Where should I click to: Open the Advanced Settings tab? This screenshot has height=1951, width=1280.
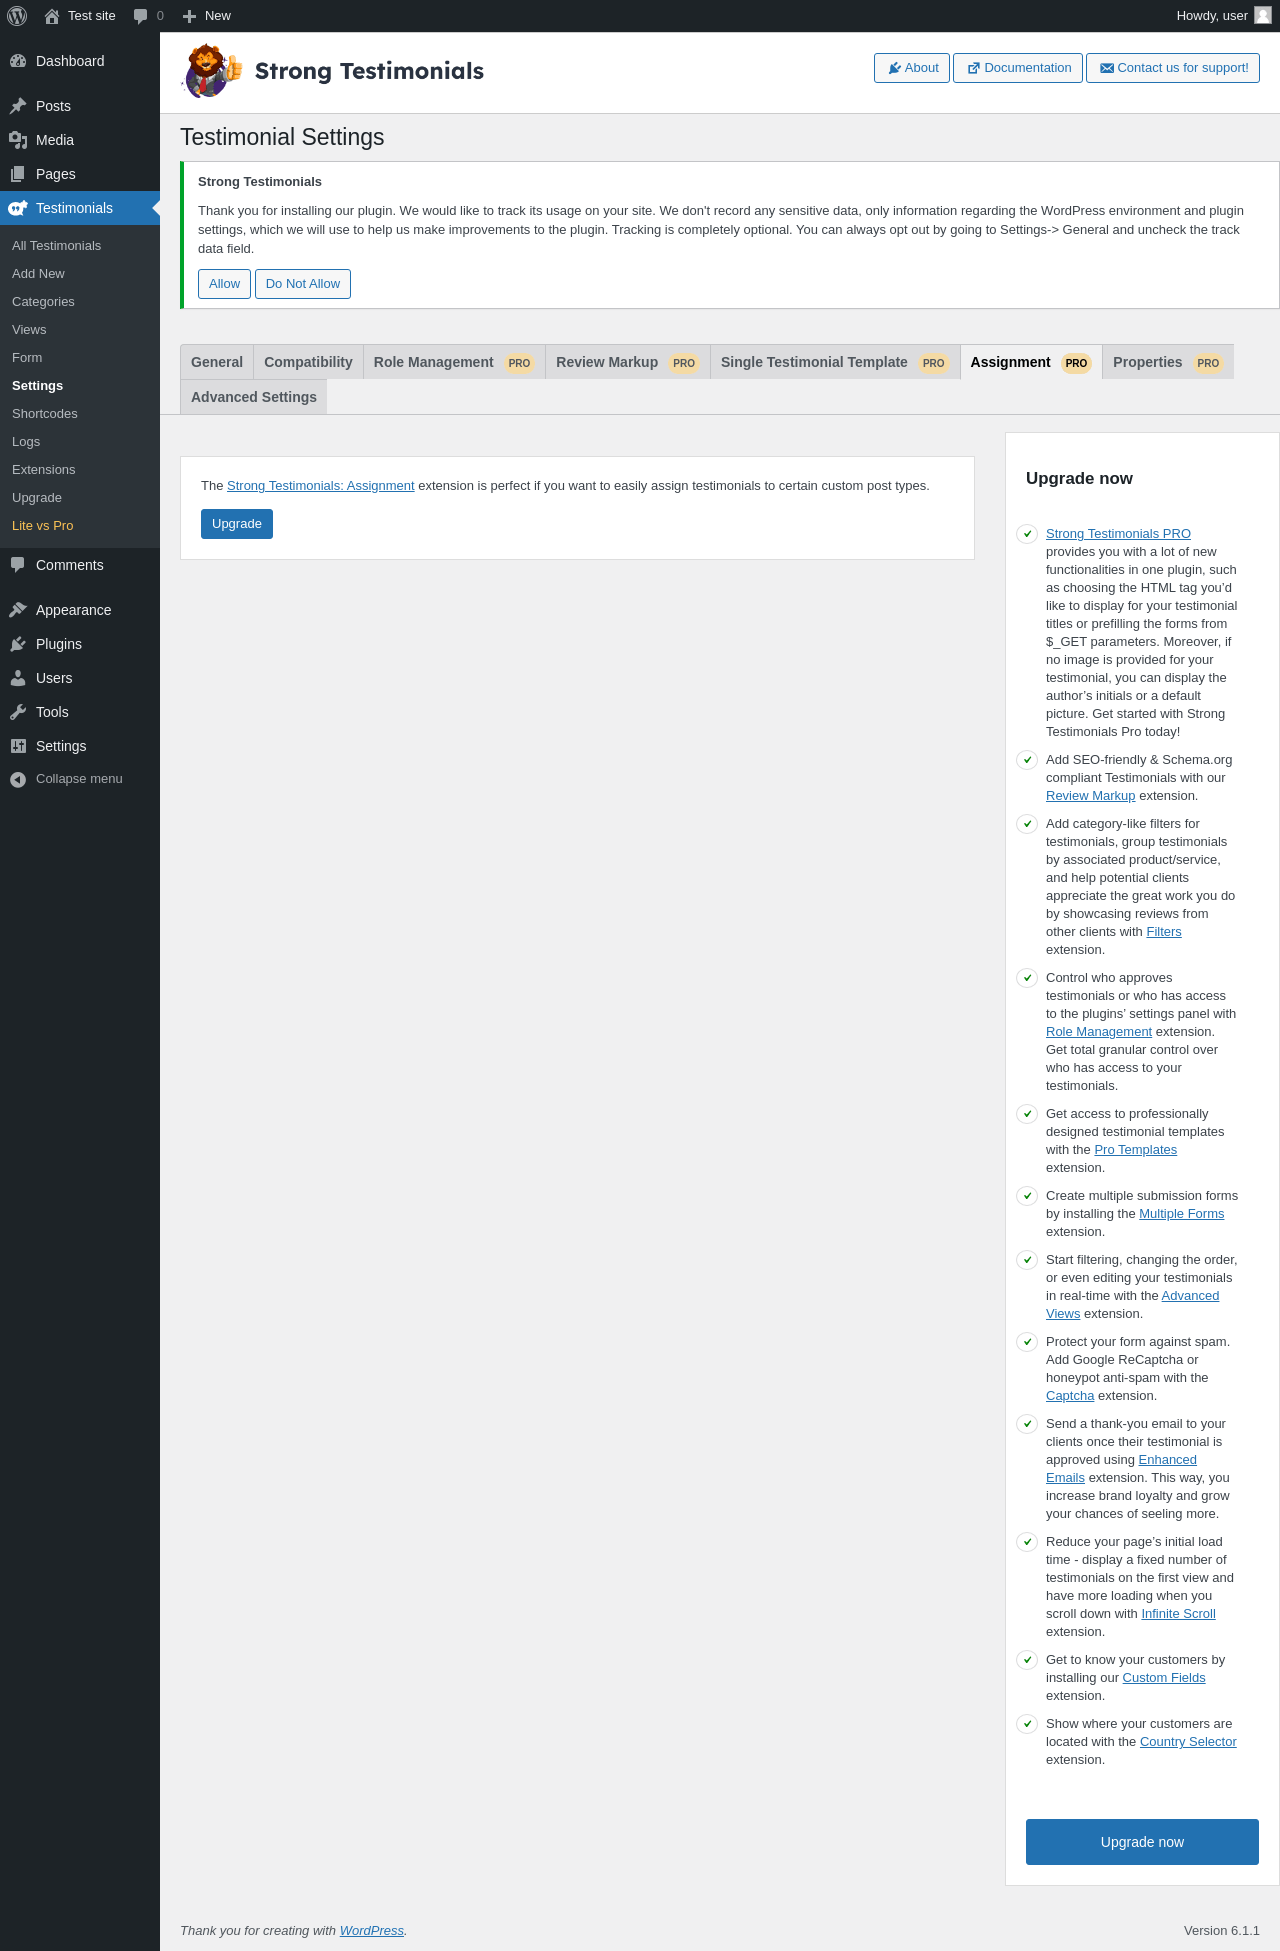254,397
